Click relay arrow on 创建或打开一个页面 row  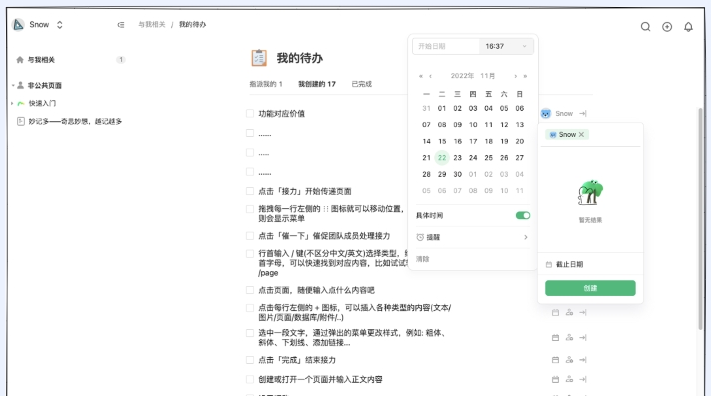click(x=583, y=379)
